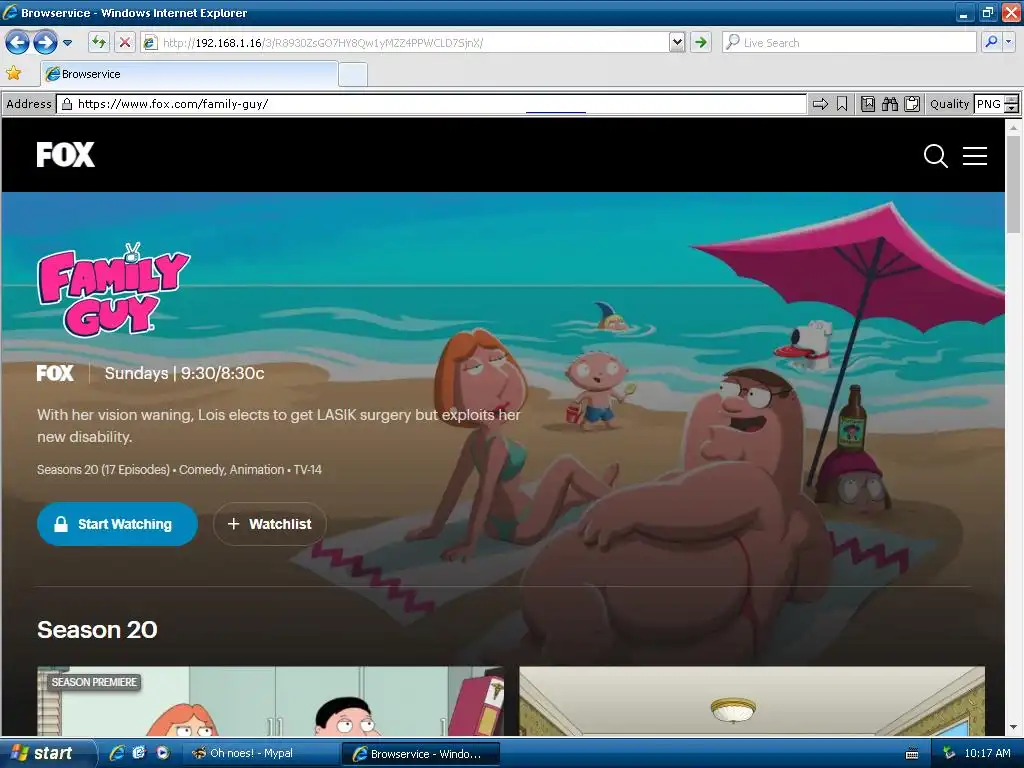Click the Browservice taskbar window button
This screenshot has width=1024, height=768.
click(421, 754)
